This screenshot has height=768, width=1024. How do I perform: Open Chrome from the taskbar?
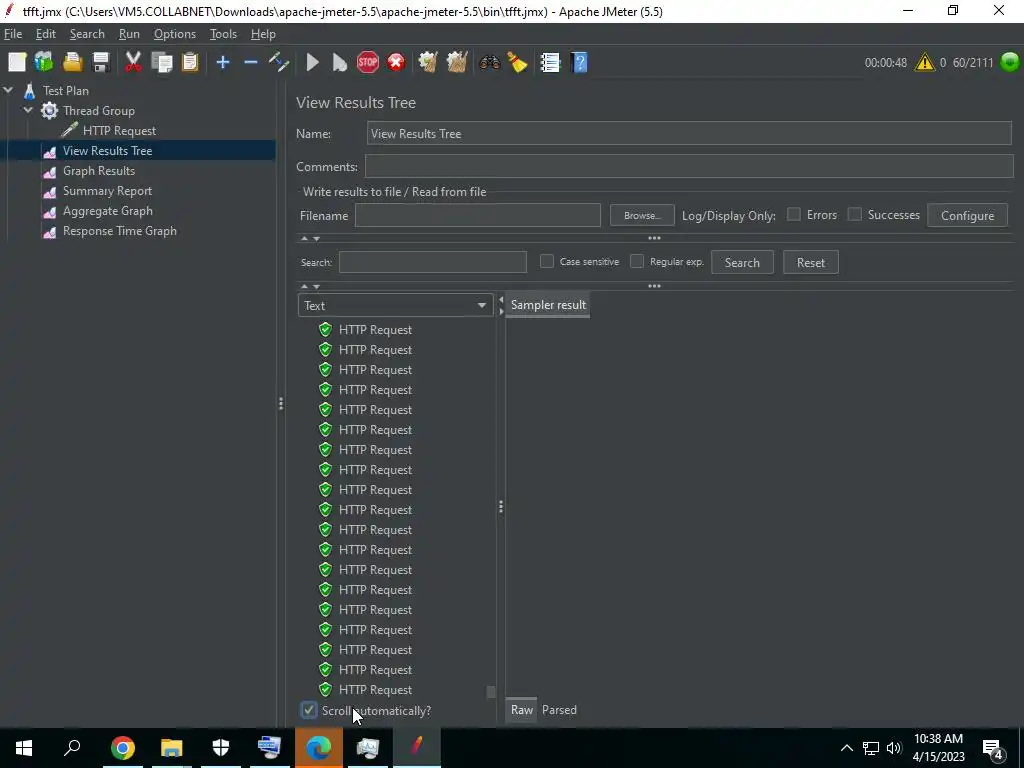[x=123, y=748]
